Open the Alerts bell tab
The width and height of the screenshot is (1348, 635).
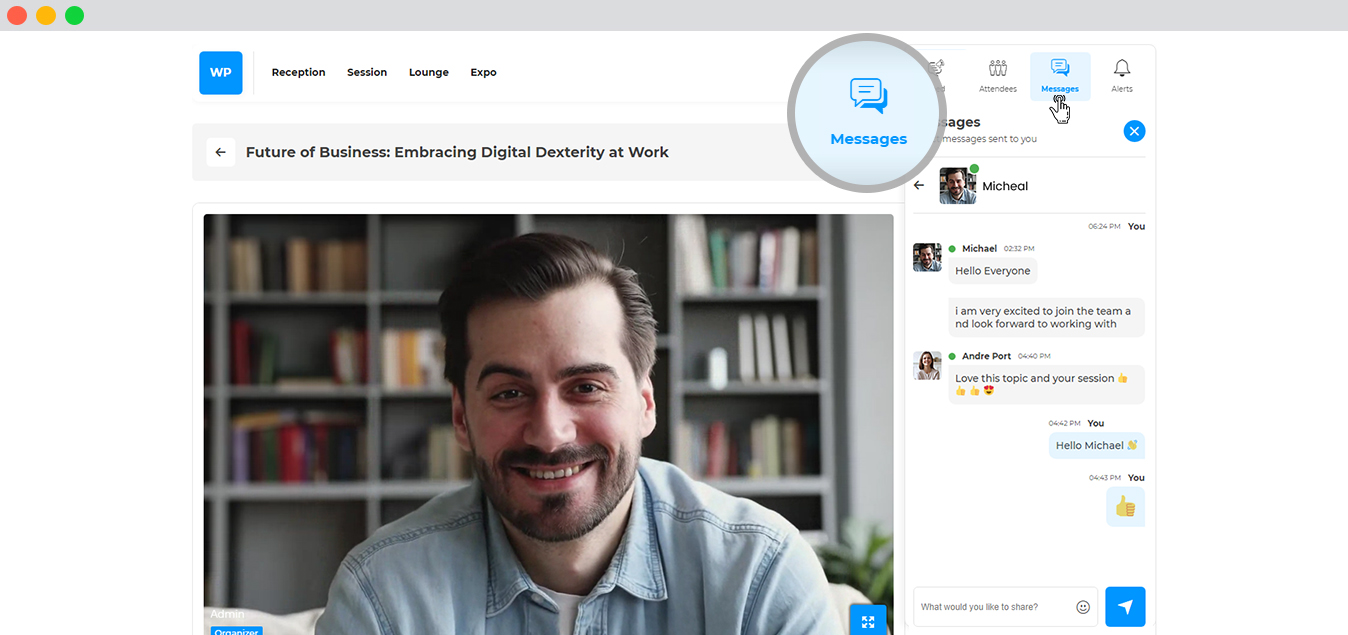(1122, 76)
